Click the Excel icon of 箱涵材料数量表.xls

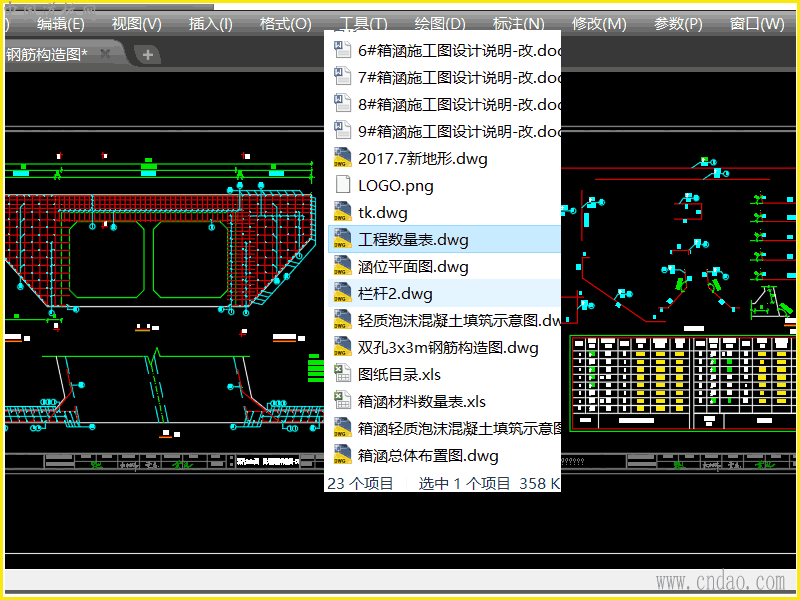coord(342,401)
